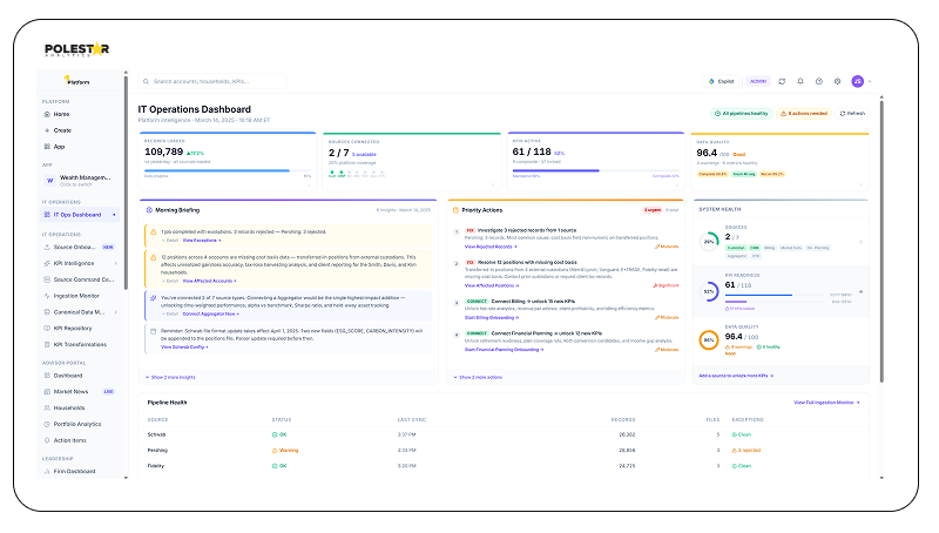
Task: Click the sync icon in top bar
Action: 782,81
